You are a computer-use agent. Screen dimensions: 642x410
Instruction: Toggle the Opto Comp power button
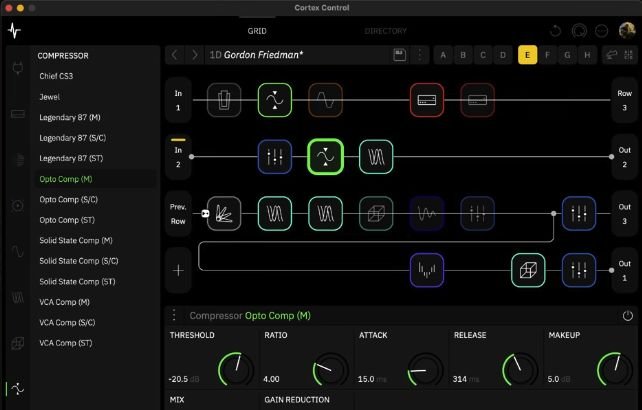click(627, 316)
